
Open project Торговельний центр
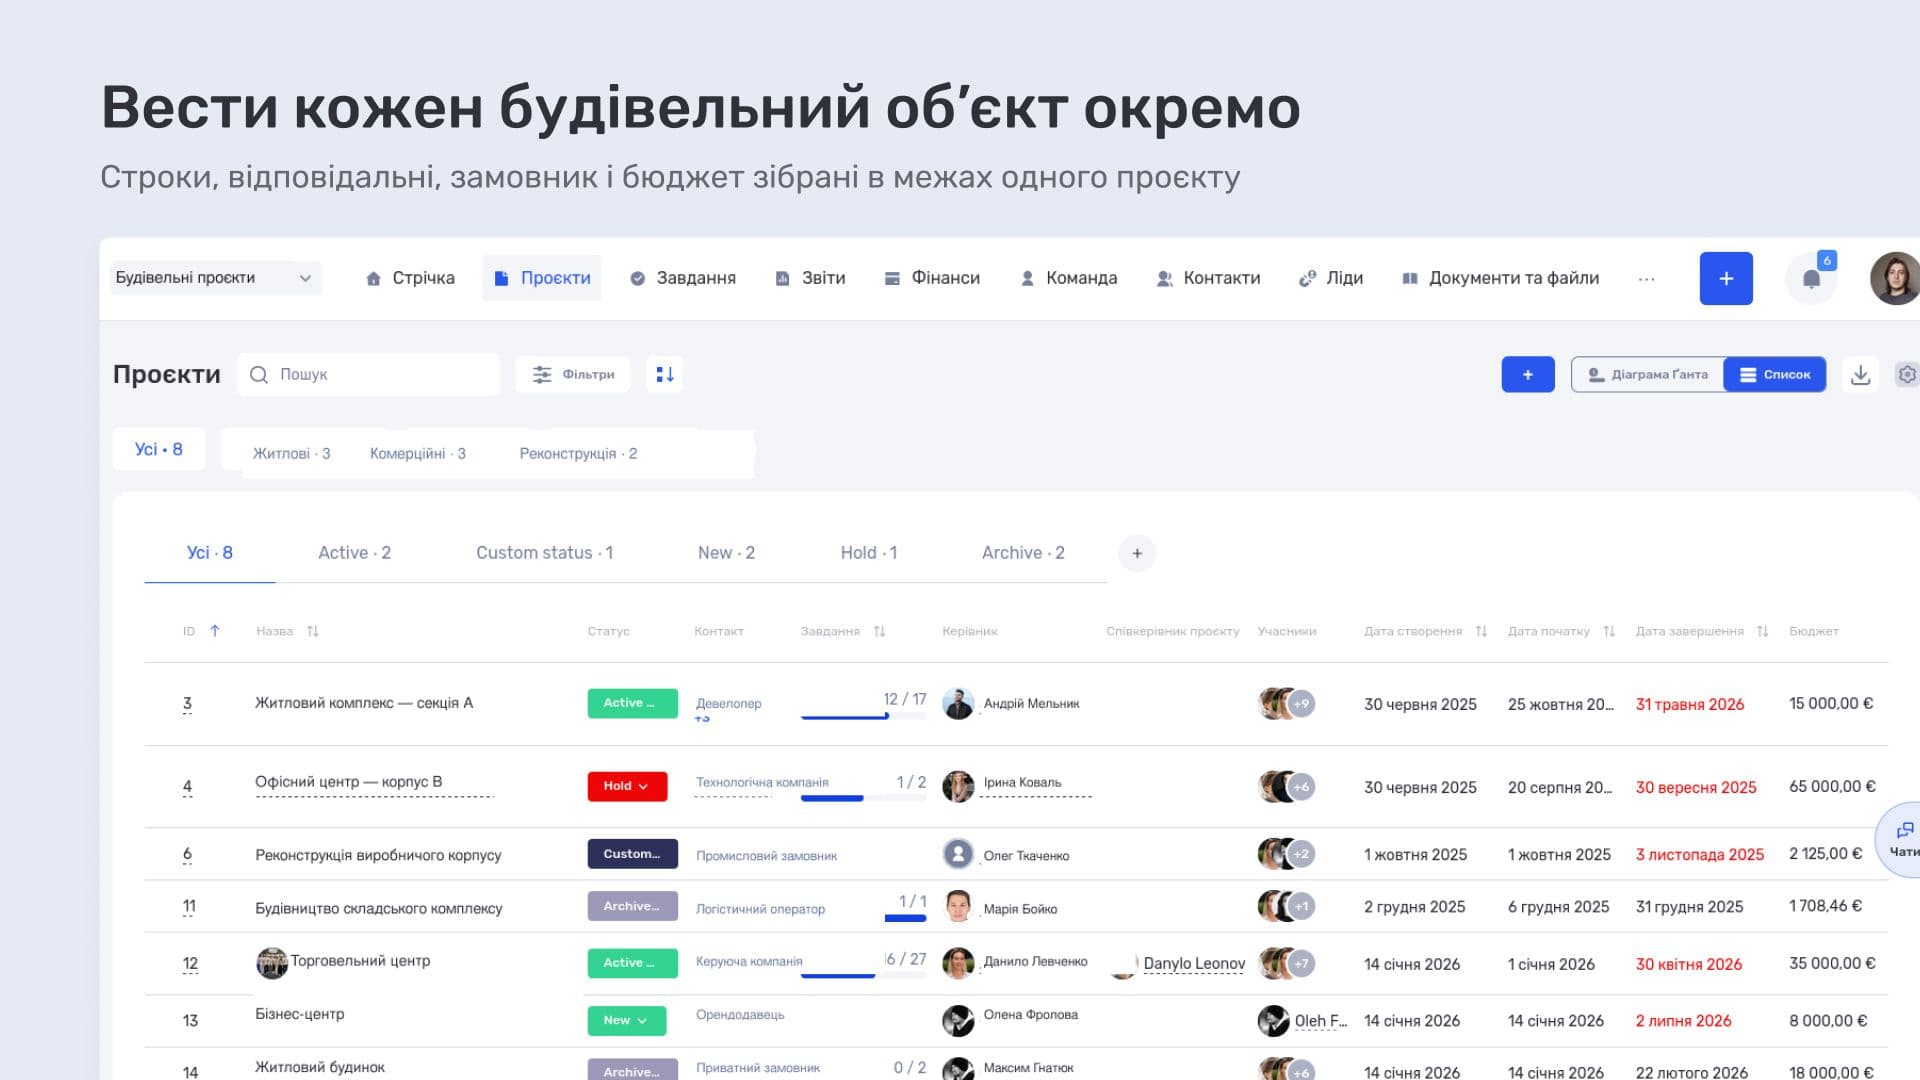coord(360,961)
